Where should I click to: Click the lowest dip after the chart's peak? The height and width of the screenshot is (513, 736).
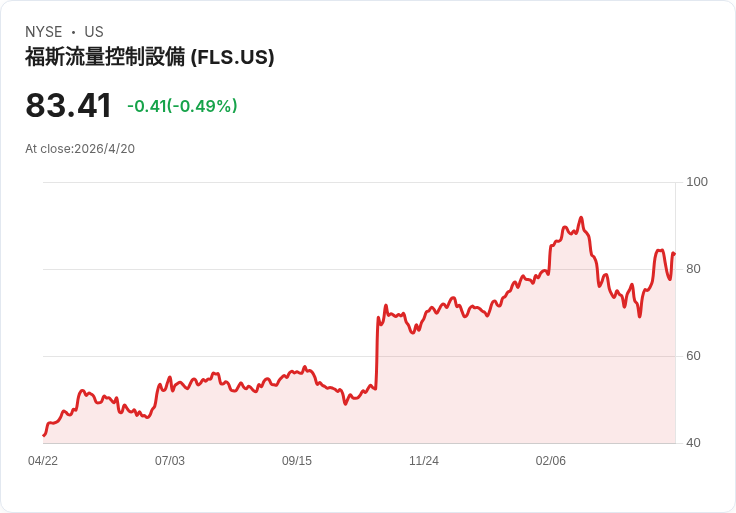click(639, 316)
